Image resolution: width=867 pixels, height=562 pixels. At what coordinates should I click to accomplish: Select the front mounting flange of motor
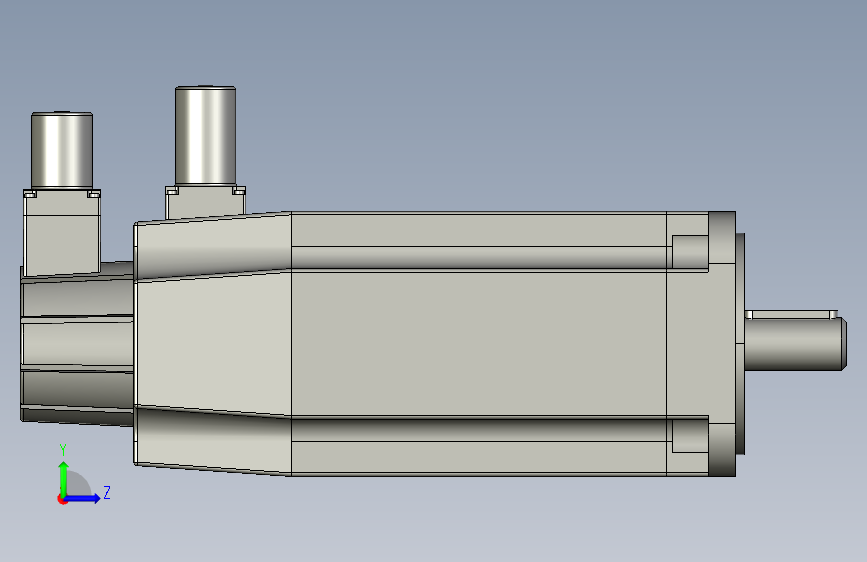click(x=722, y=344)
